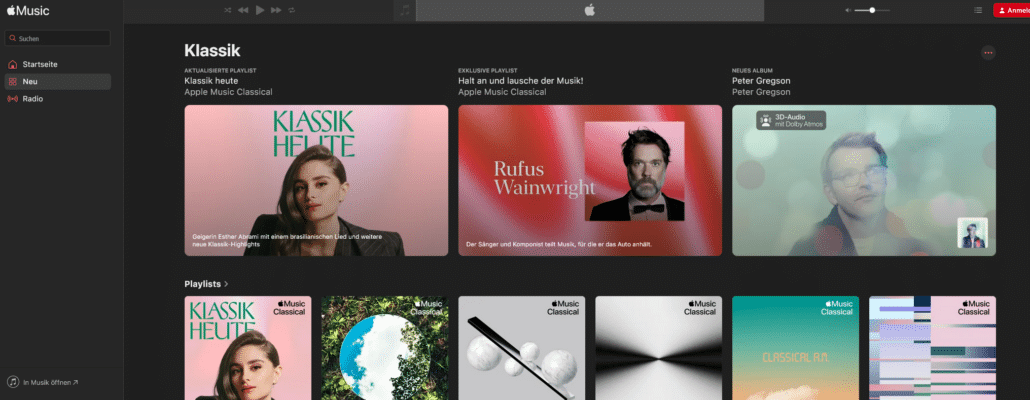Viewport: 1030px width, 400px height.
Task: Open Klassik heute playlist cover
Action: point(248,348)
